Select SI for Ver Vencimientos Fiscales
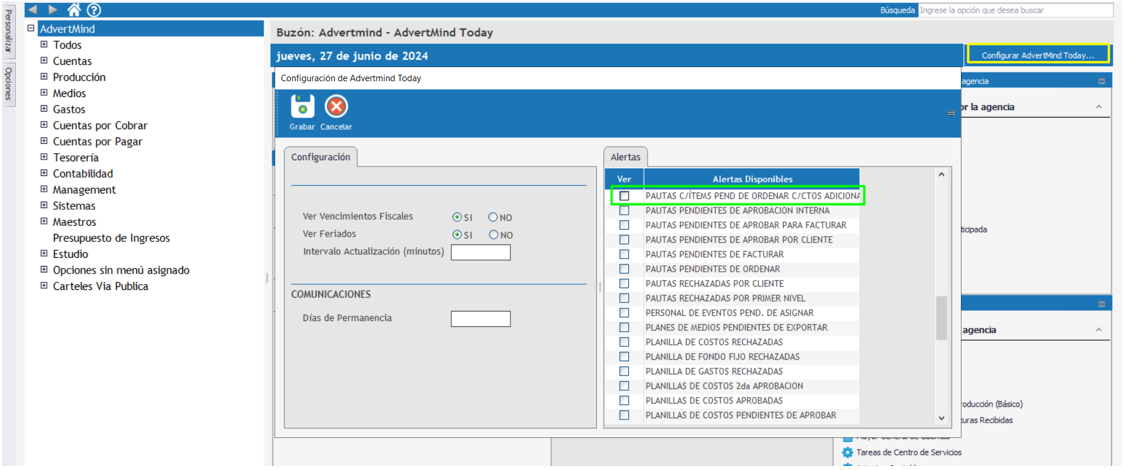Viewport: 1123px width, 470px height. [x=457, y=217]
